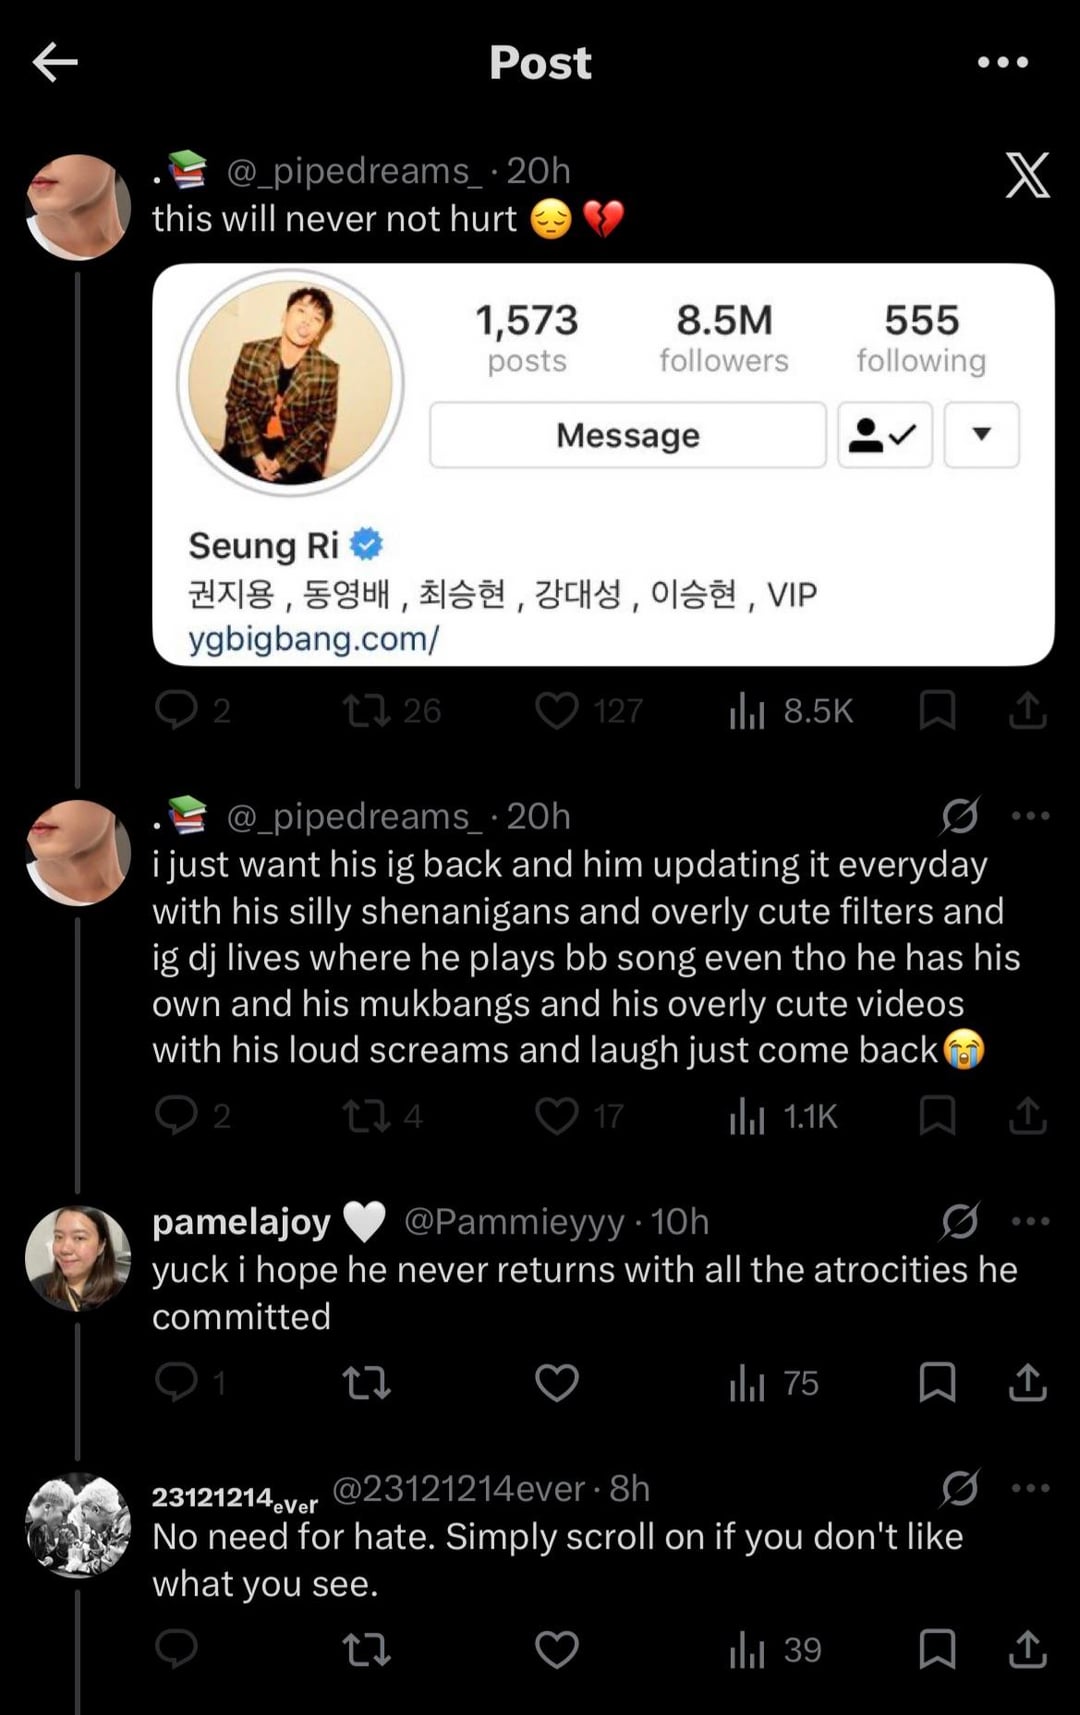
Task: Like the 'i just want his ig back' post
Action: [x=556, y=1116]
